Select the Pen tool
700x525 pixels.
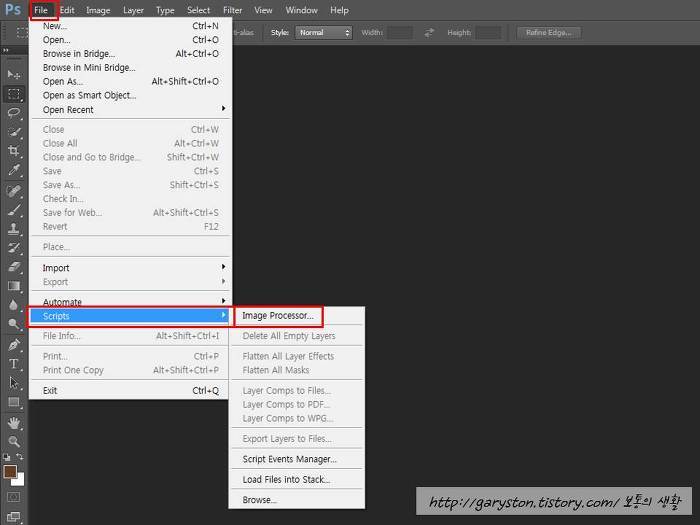14,345
